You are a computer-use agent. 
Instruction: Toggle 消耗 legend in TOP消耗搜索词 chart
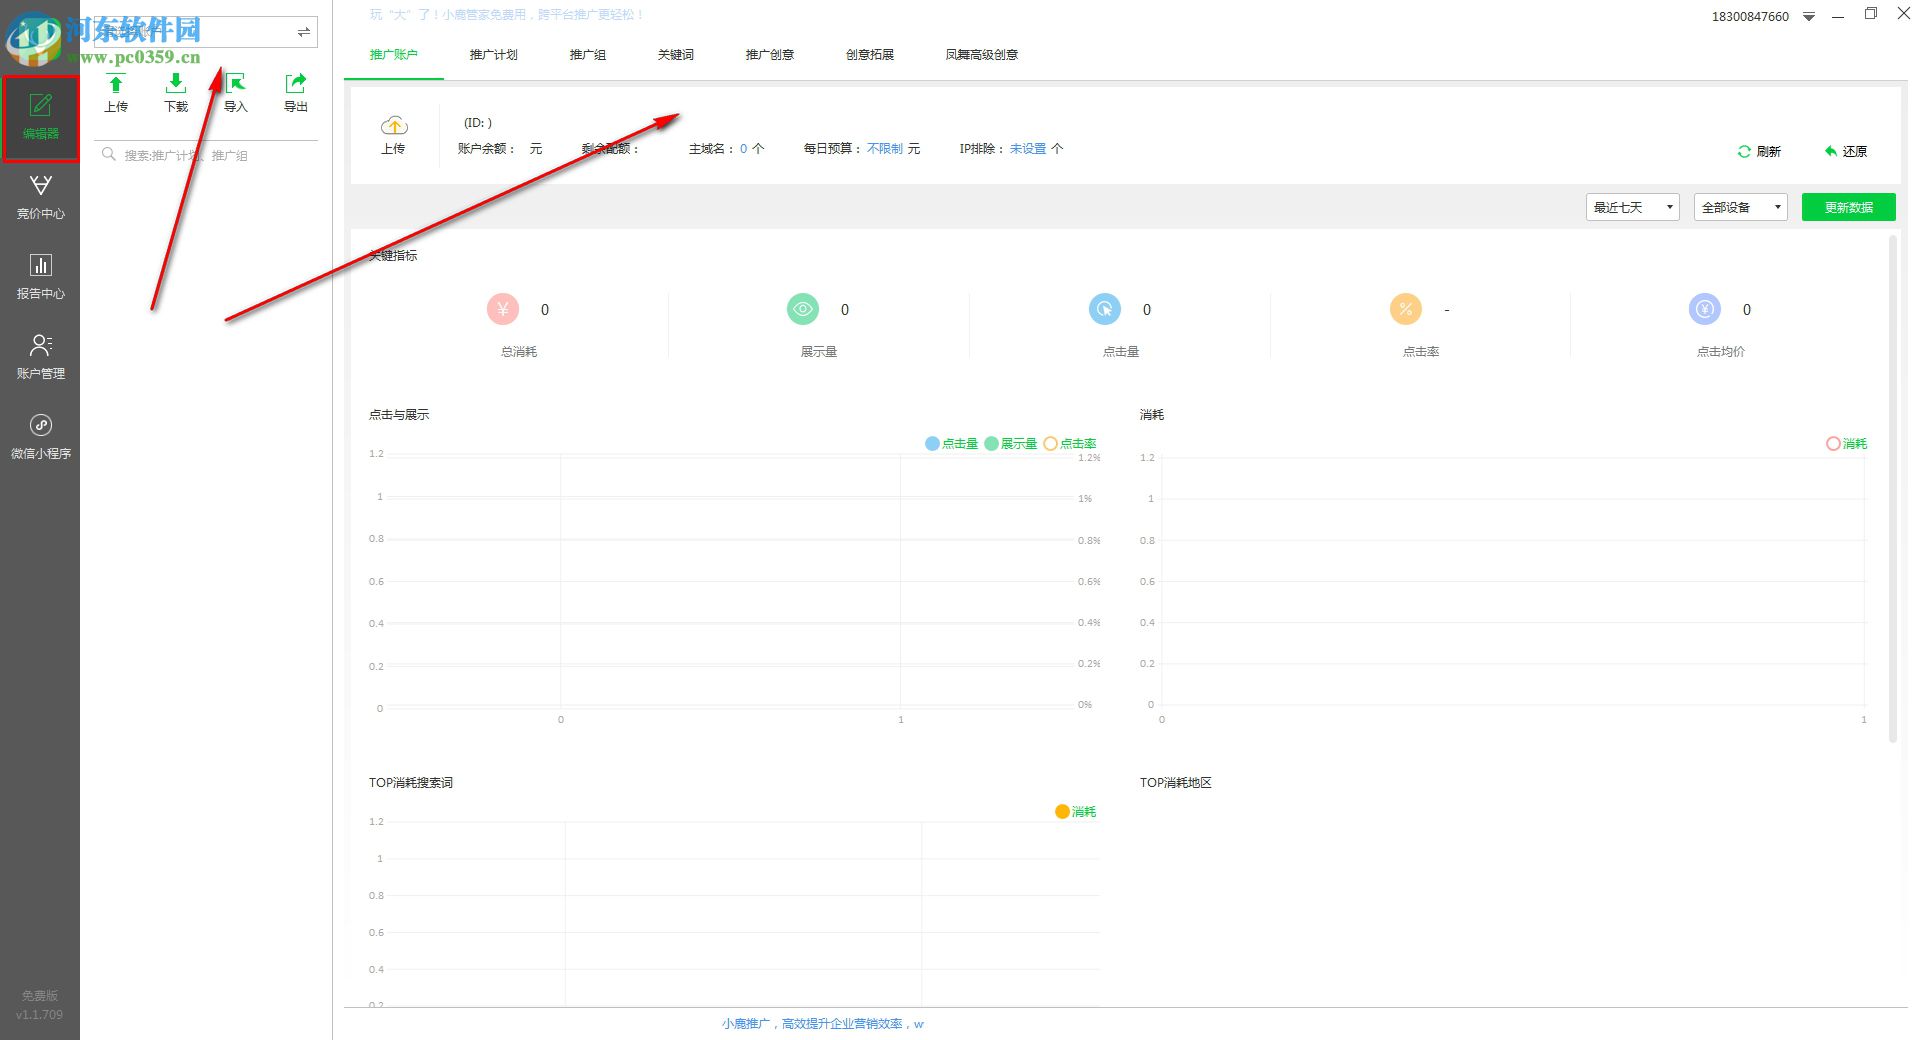[x=1076, y=811]
